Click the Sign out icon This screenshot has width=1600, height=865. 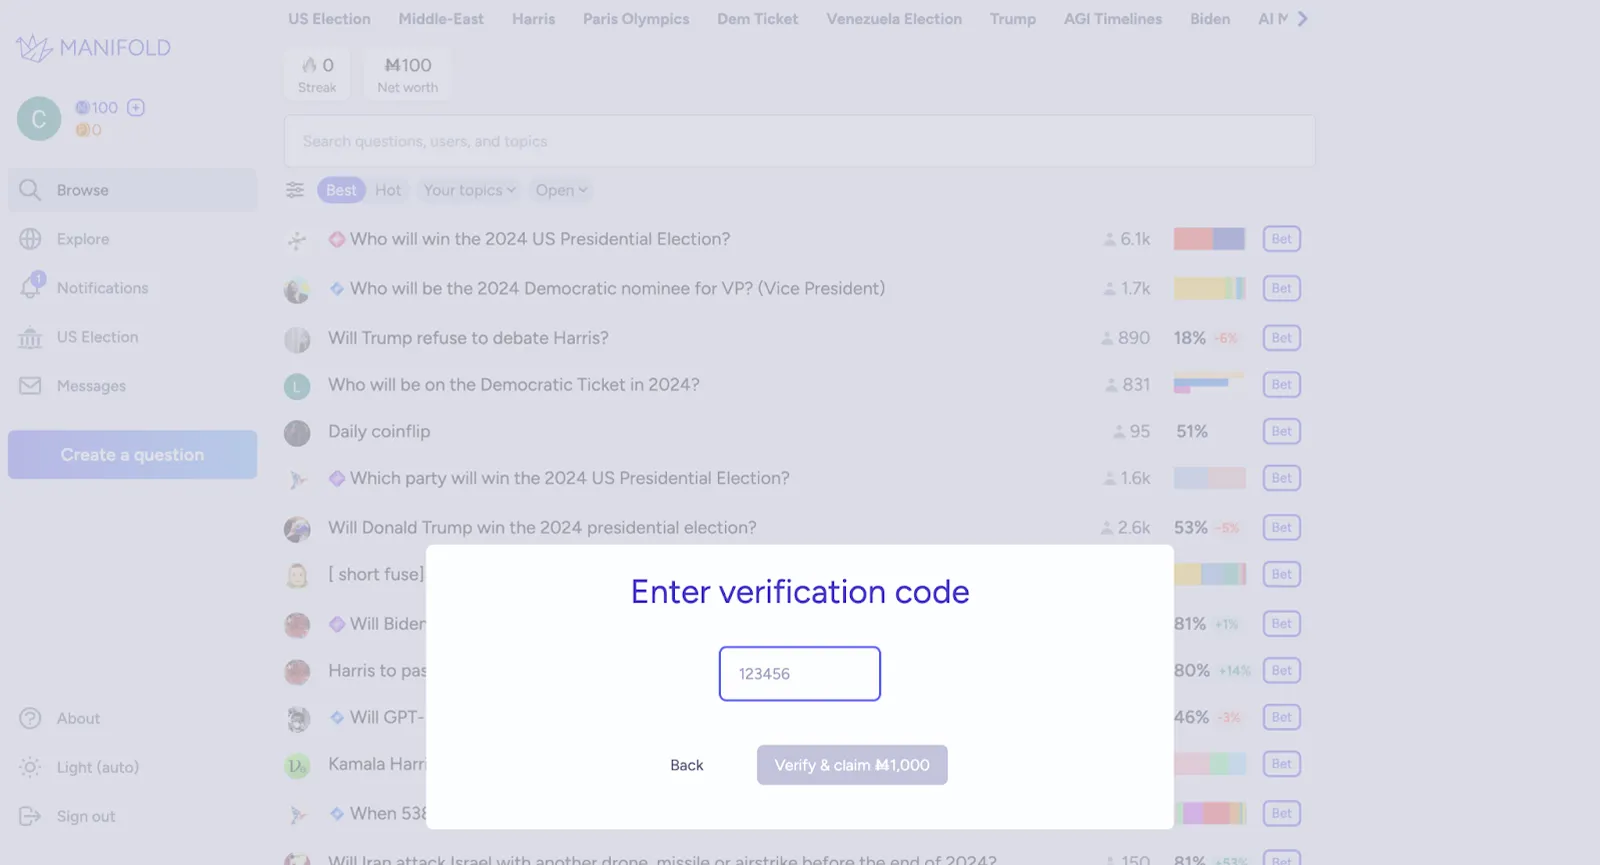click(x=30, y=816)
